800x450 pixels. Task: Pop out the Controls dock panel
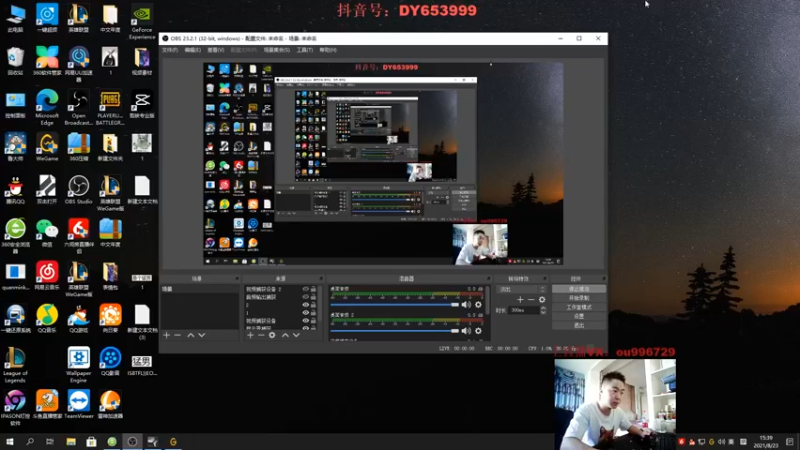(x=604, y=279)
